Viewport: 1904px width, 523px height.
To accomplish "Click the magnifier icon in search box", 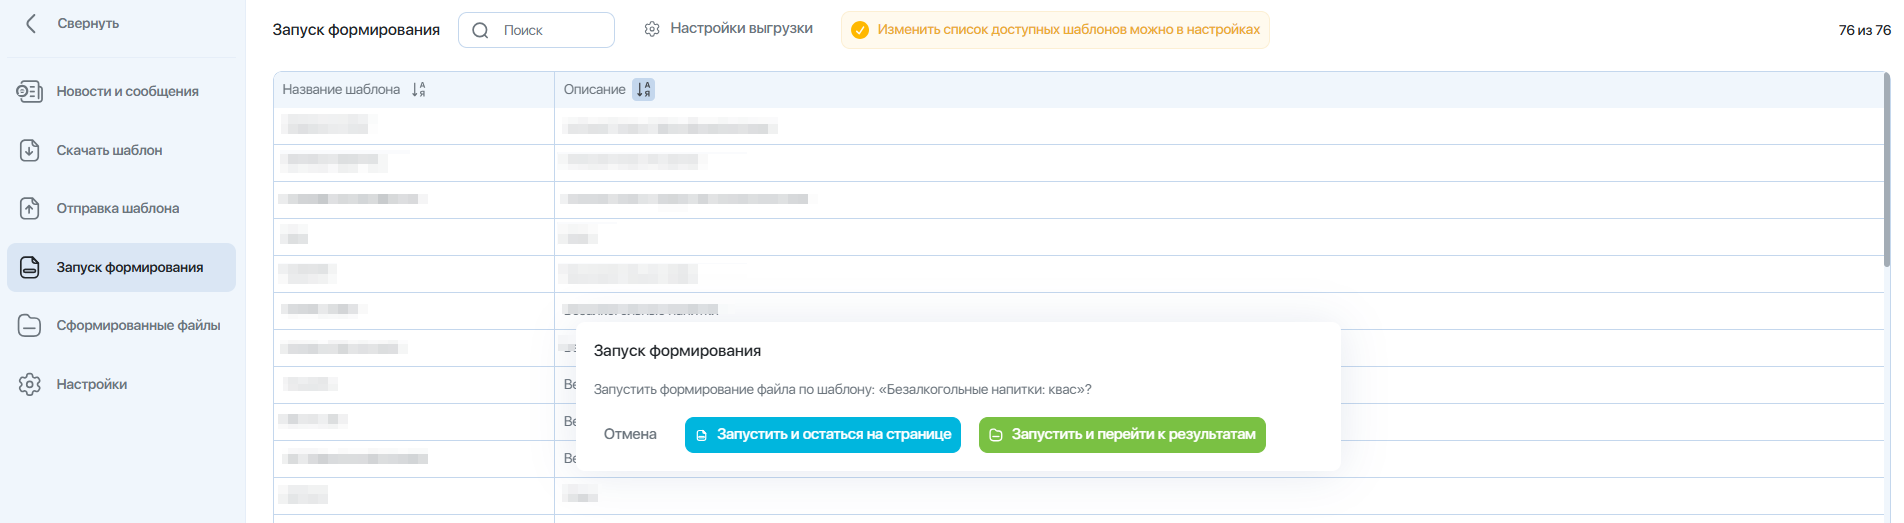I will (x=480, y=30).
